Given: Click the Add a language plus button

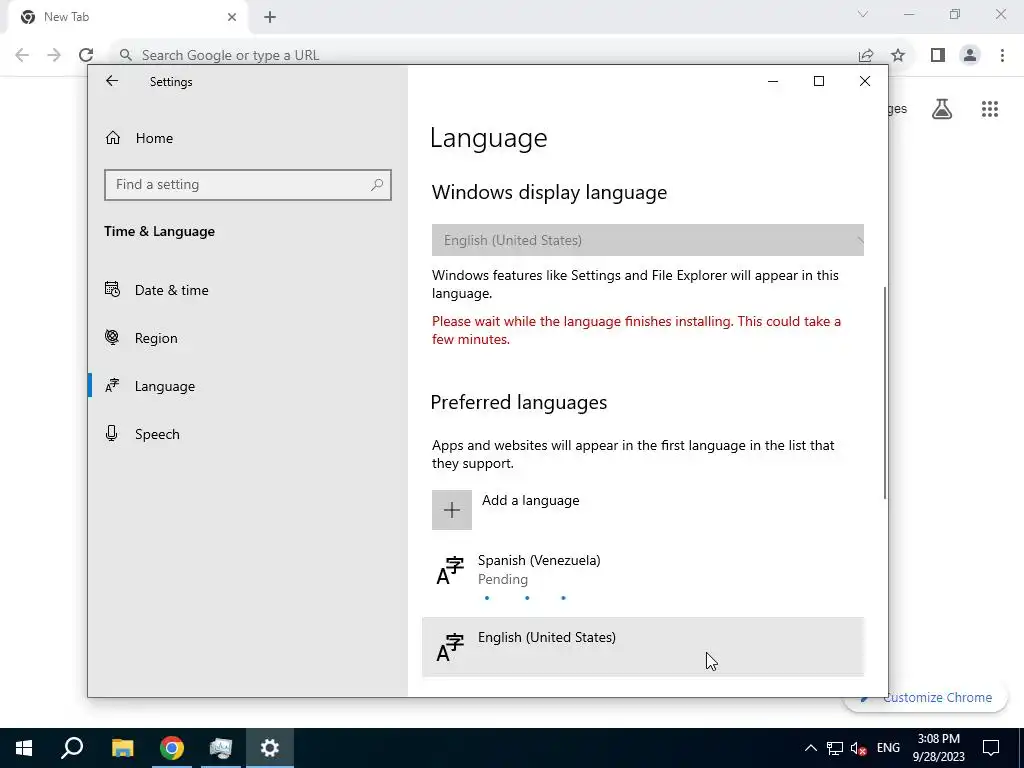Looking at the screenshot, I should pyautogui.click(x=451, y=510).
